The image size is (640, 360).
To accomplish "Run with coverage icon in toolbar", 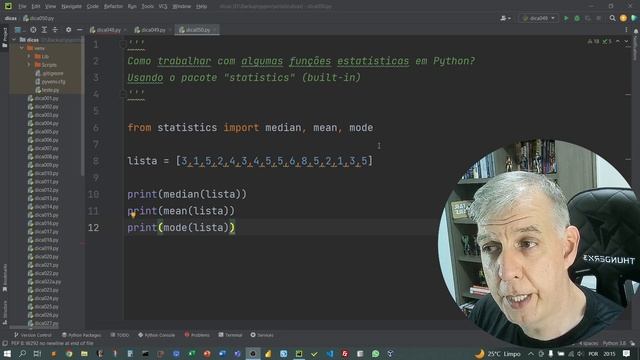I will click(x=588, y=18).
